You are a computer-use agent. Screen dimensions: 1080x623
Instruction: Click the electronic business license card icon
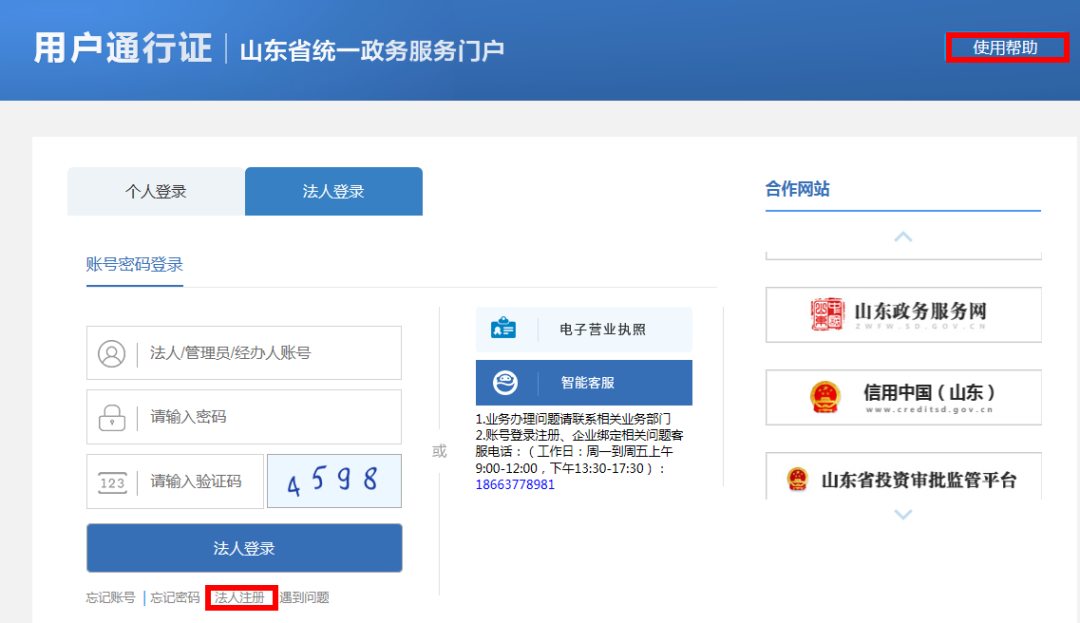point(504,329)
